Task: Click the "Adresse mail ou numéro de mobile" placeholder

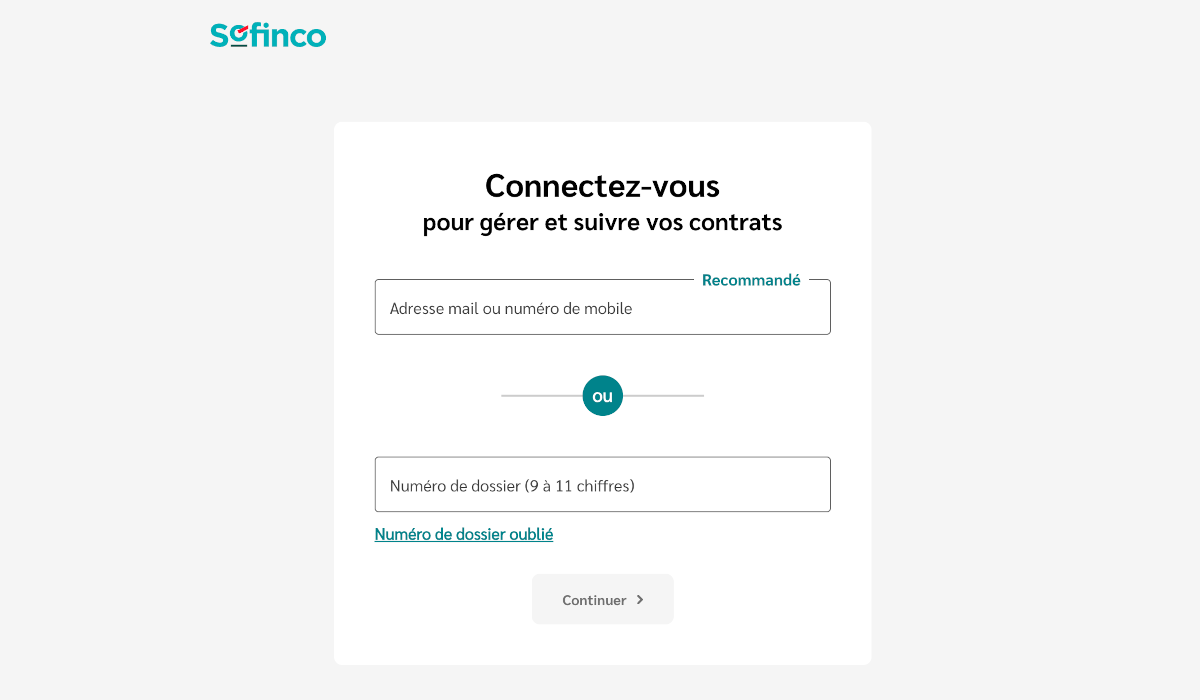Action: (511, 309)
